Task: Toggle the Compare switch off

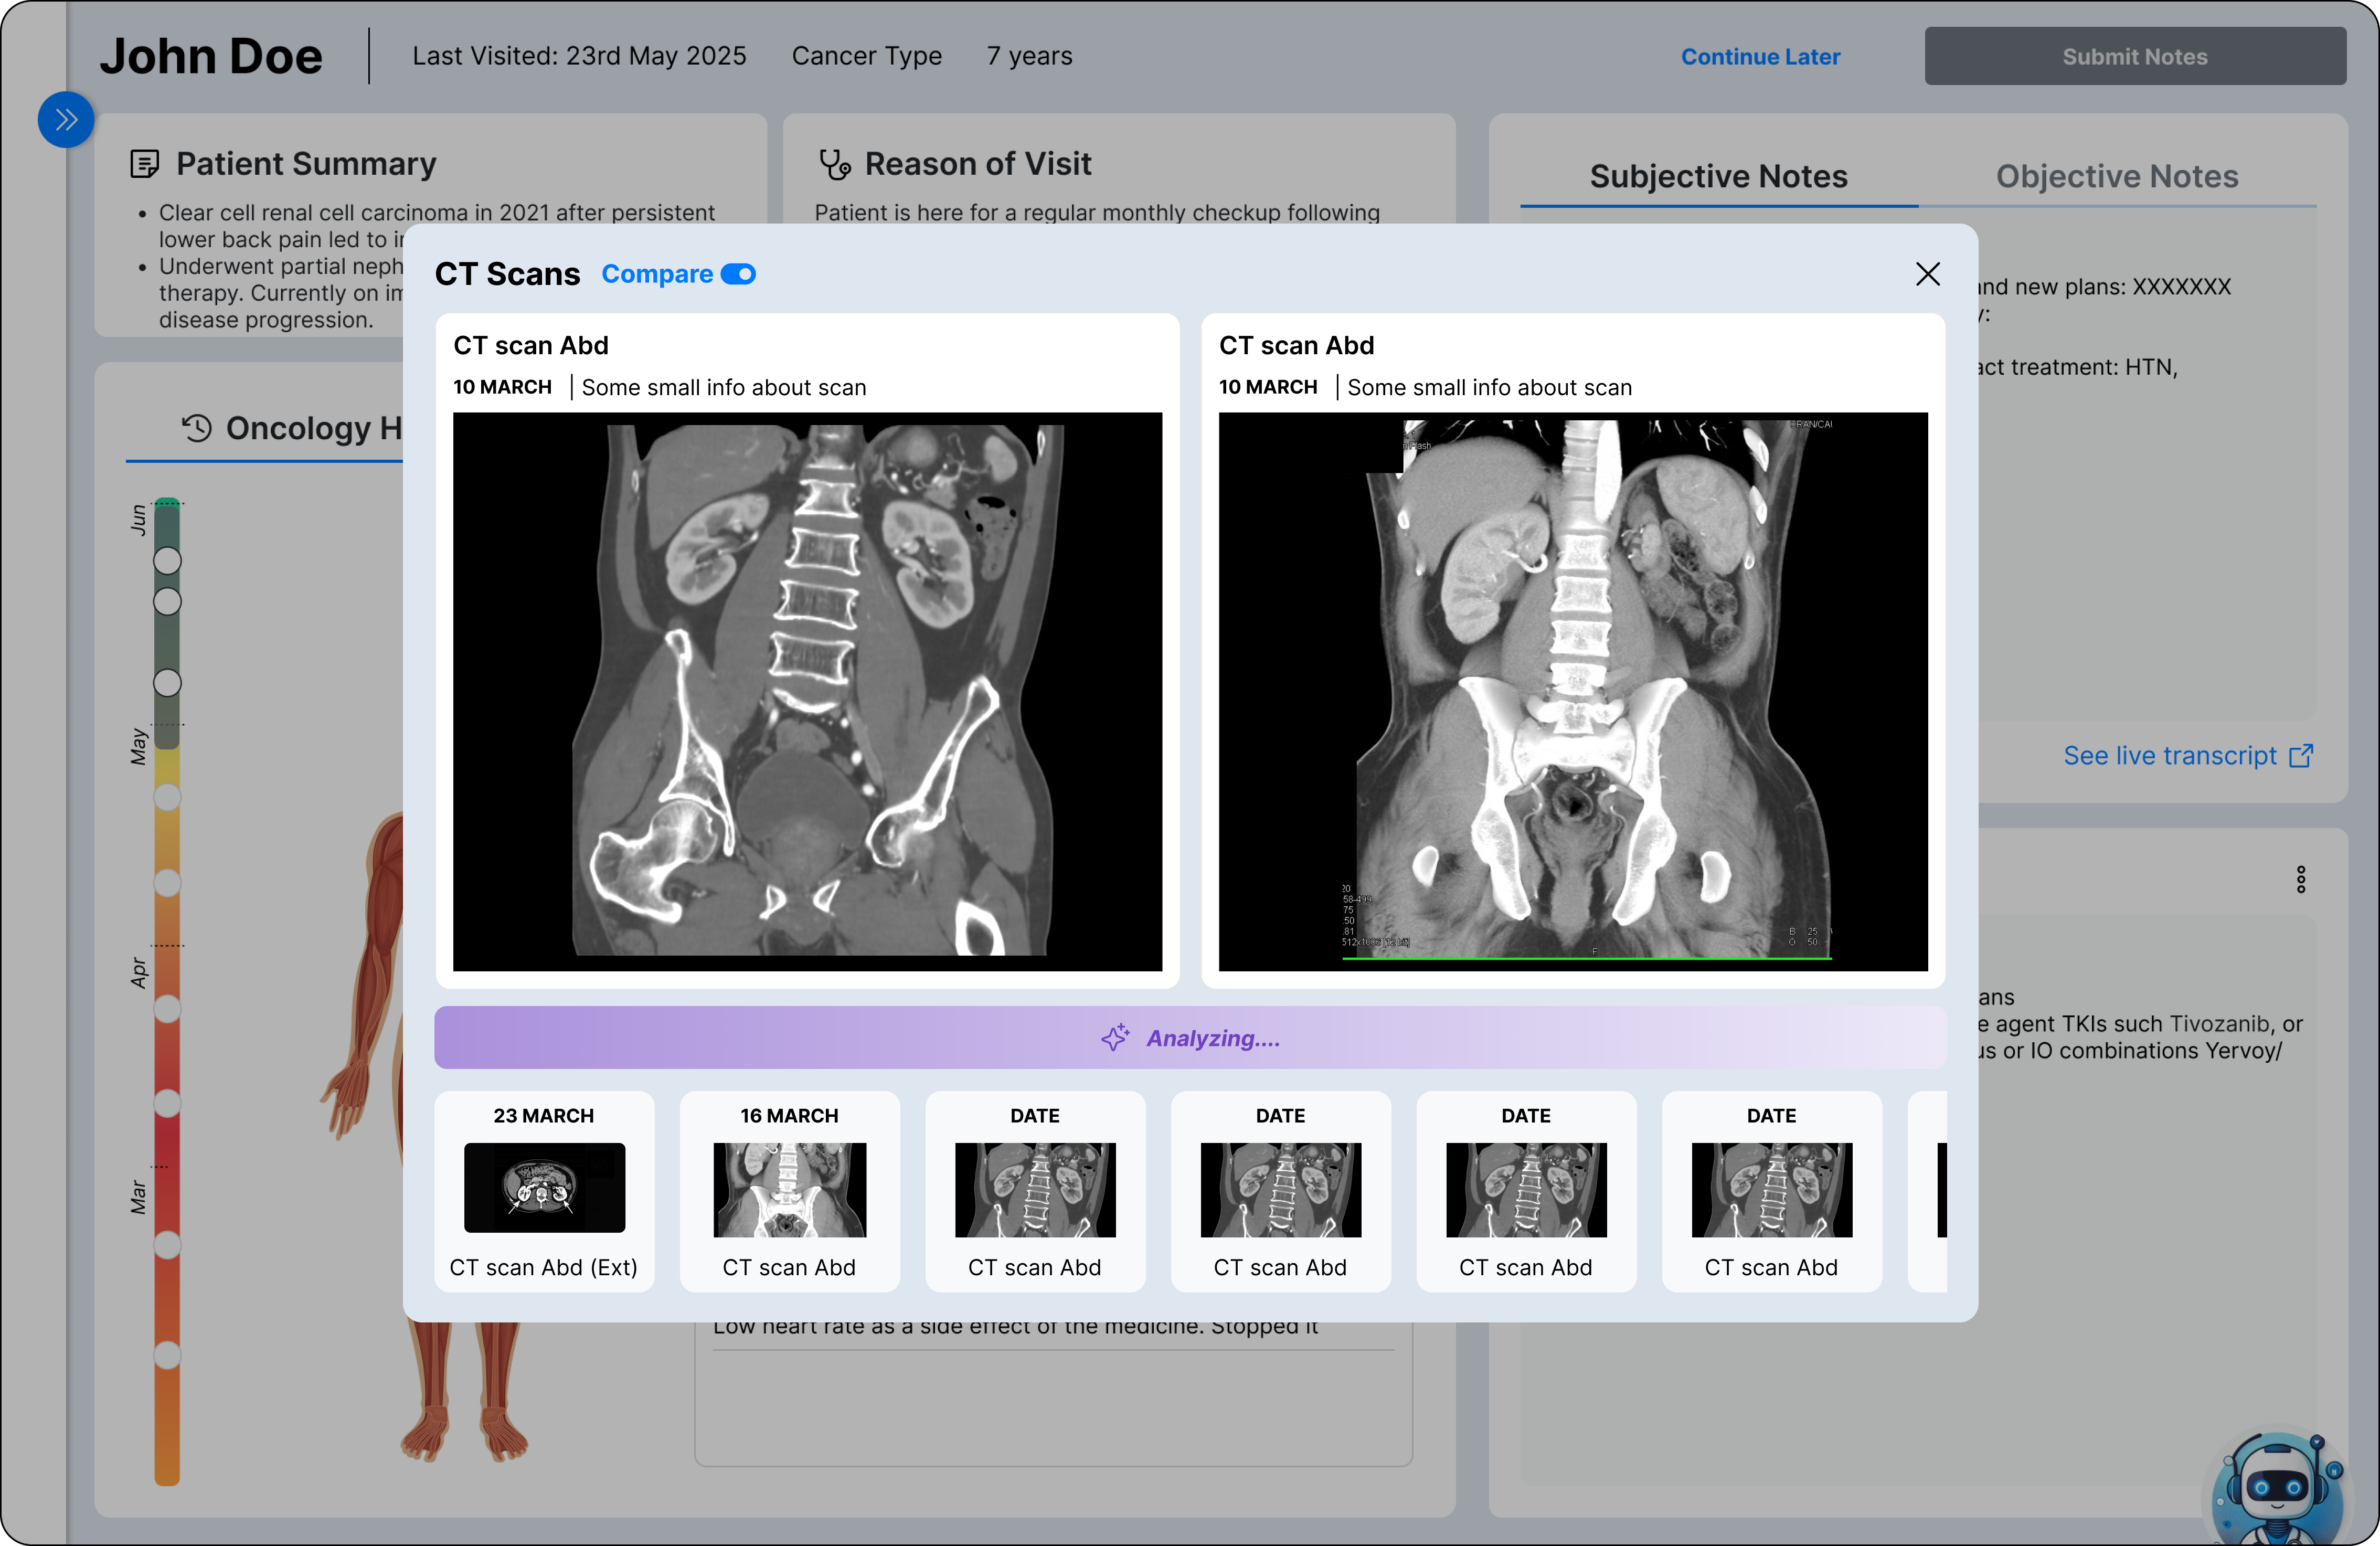Action: point(738,274)
